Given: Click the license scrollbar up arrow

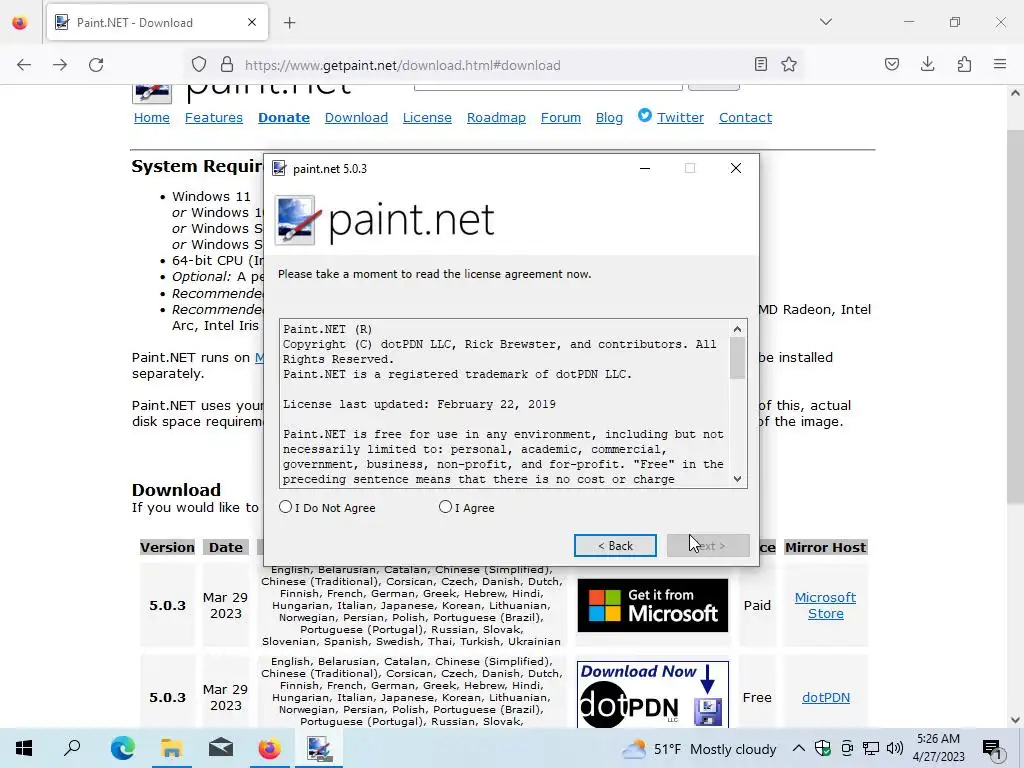Looking at the screenshot, I should point(737,329).
